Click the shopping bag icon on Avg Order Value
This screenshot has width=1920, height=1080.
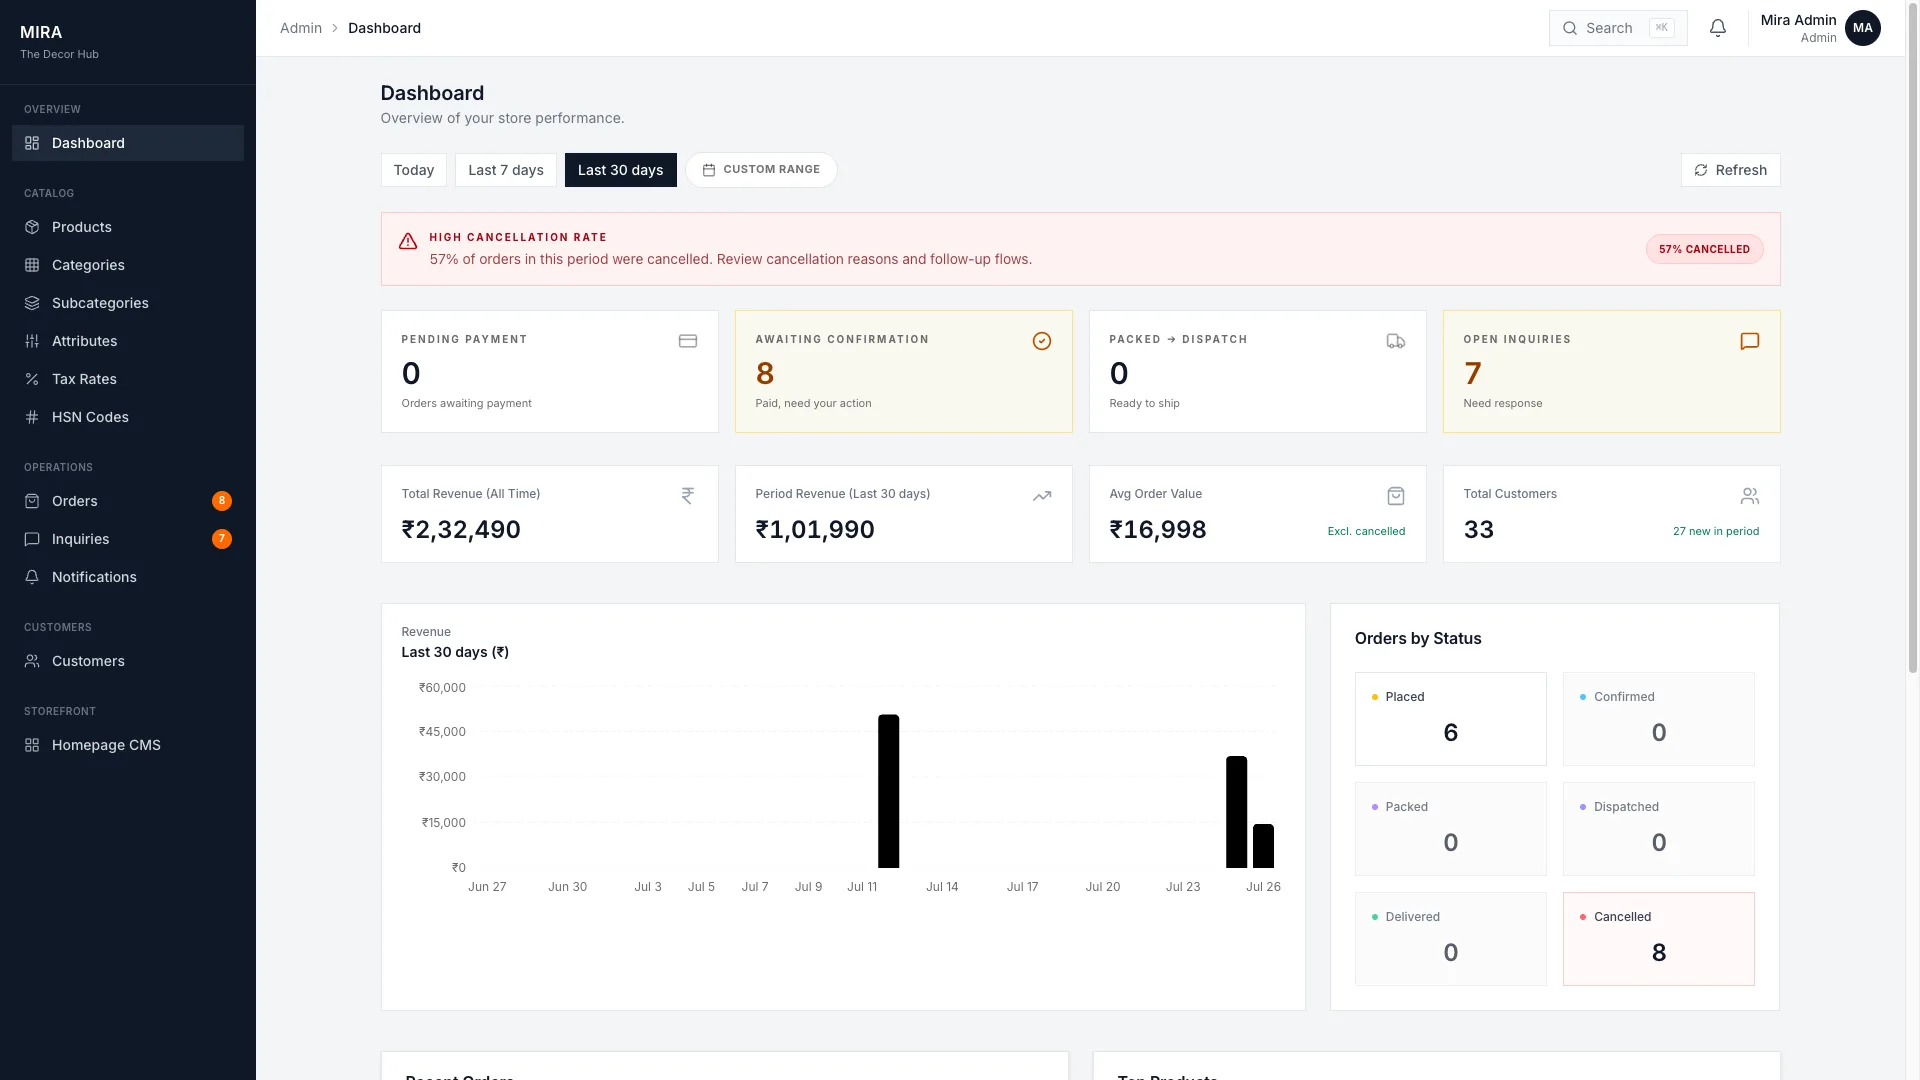tap(1396, 495)
